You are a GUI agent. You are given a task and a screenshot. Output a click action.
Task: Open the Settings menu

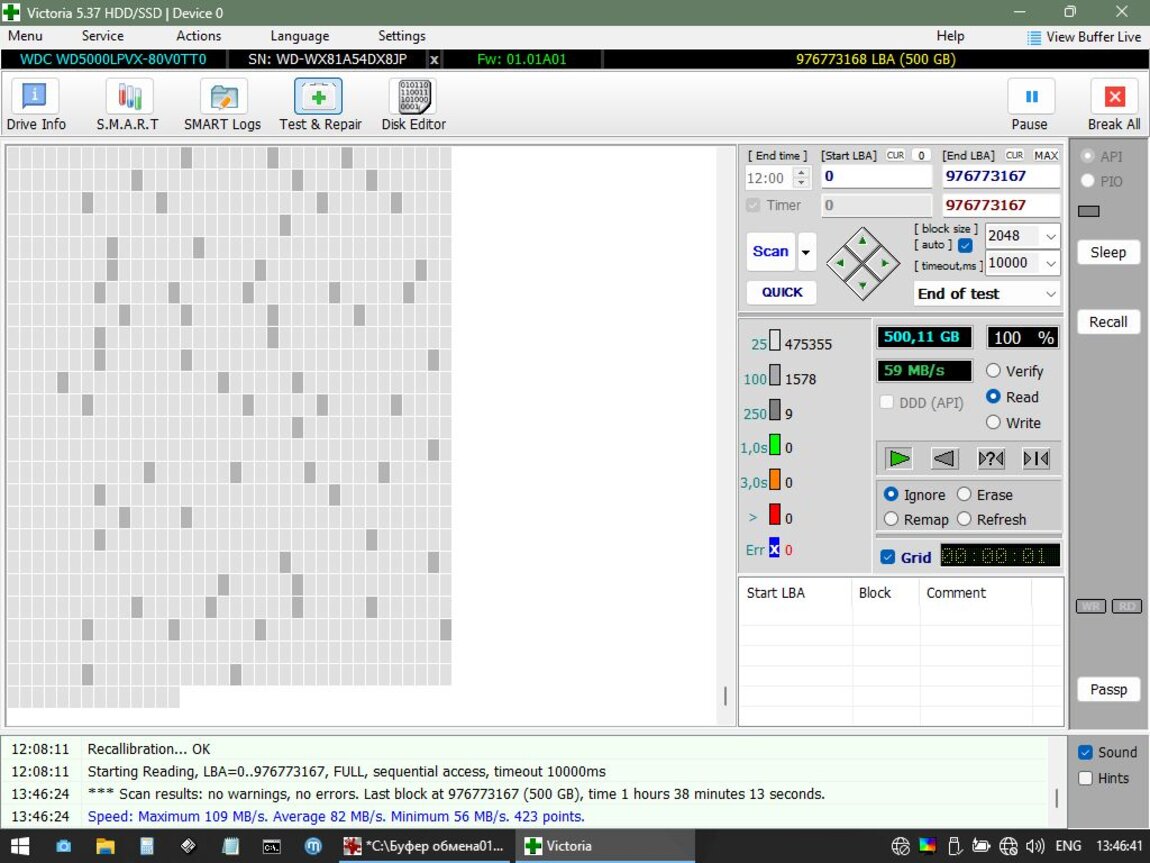tap(401, 36)
